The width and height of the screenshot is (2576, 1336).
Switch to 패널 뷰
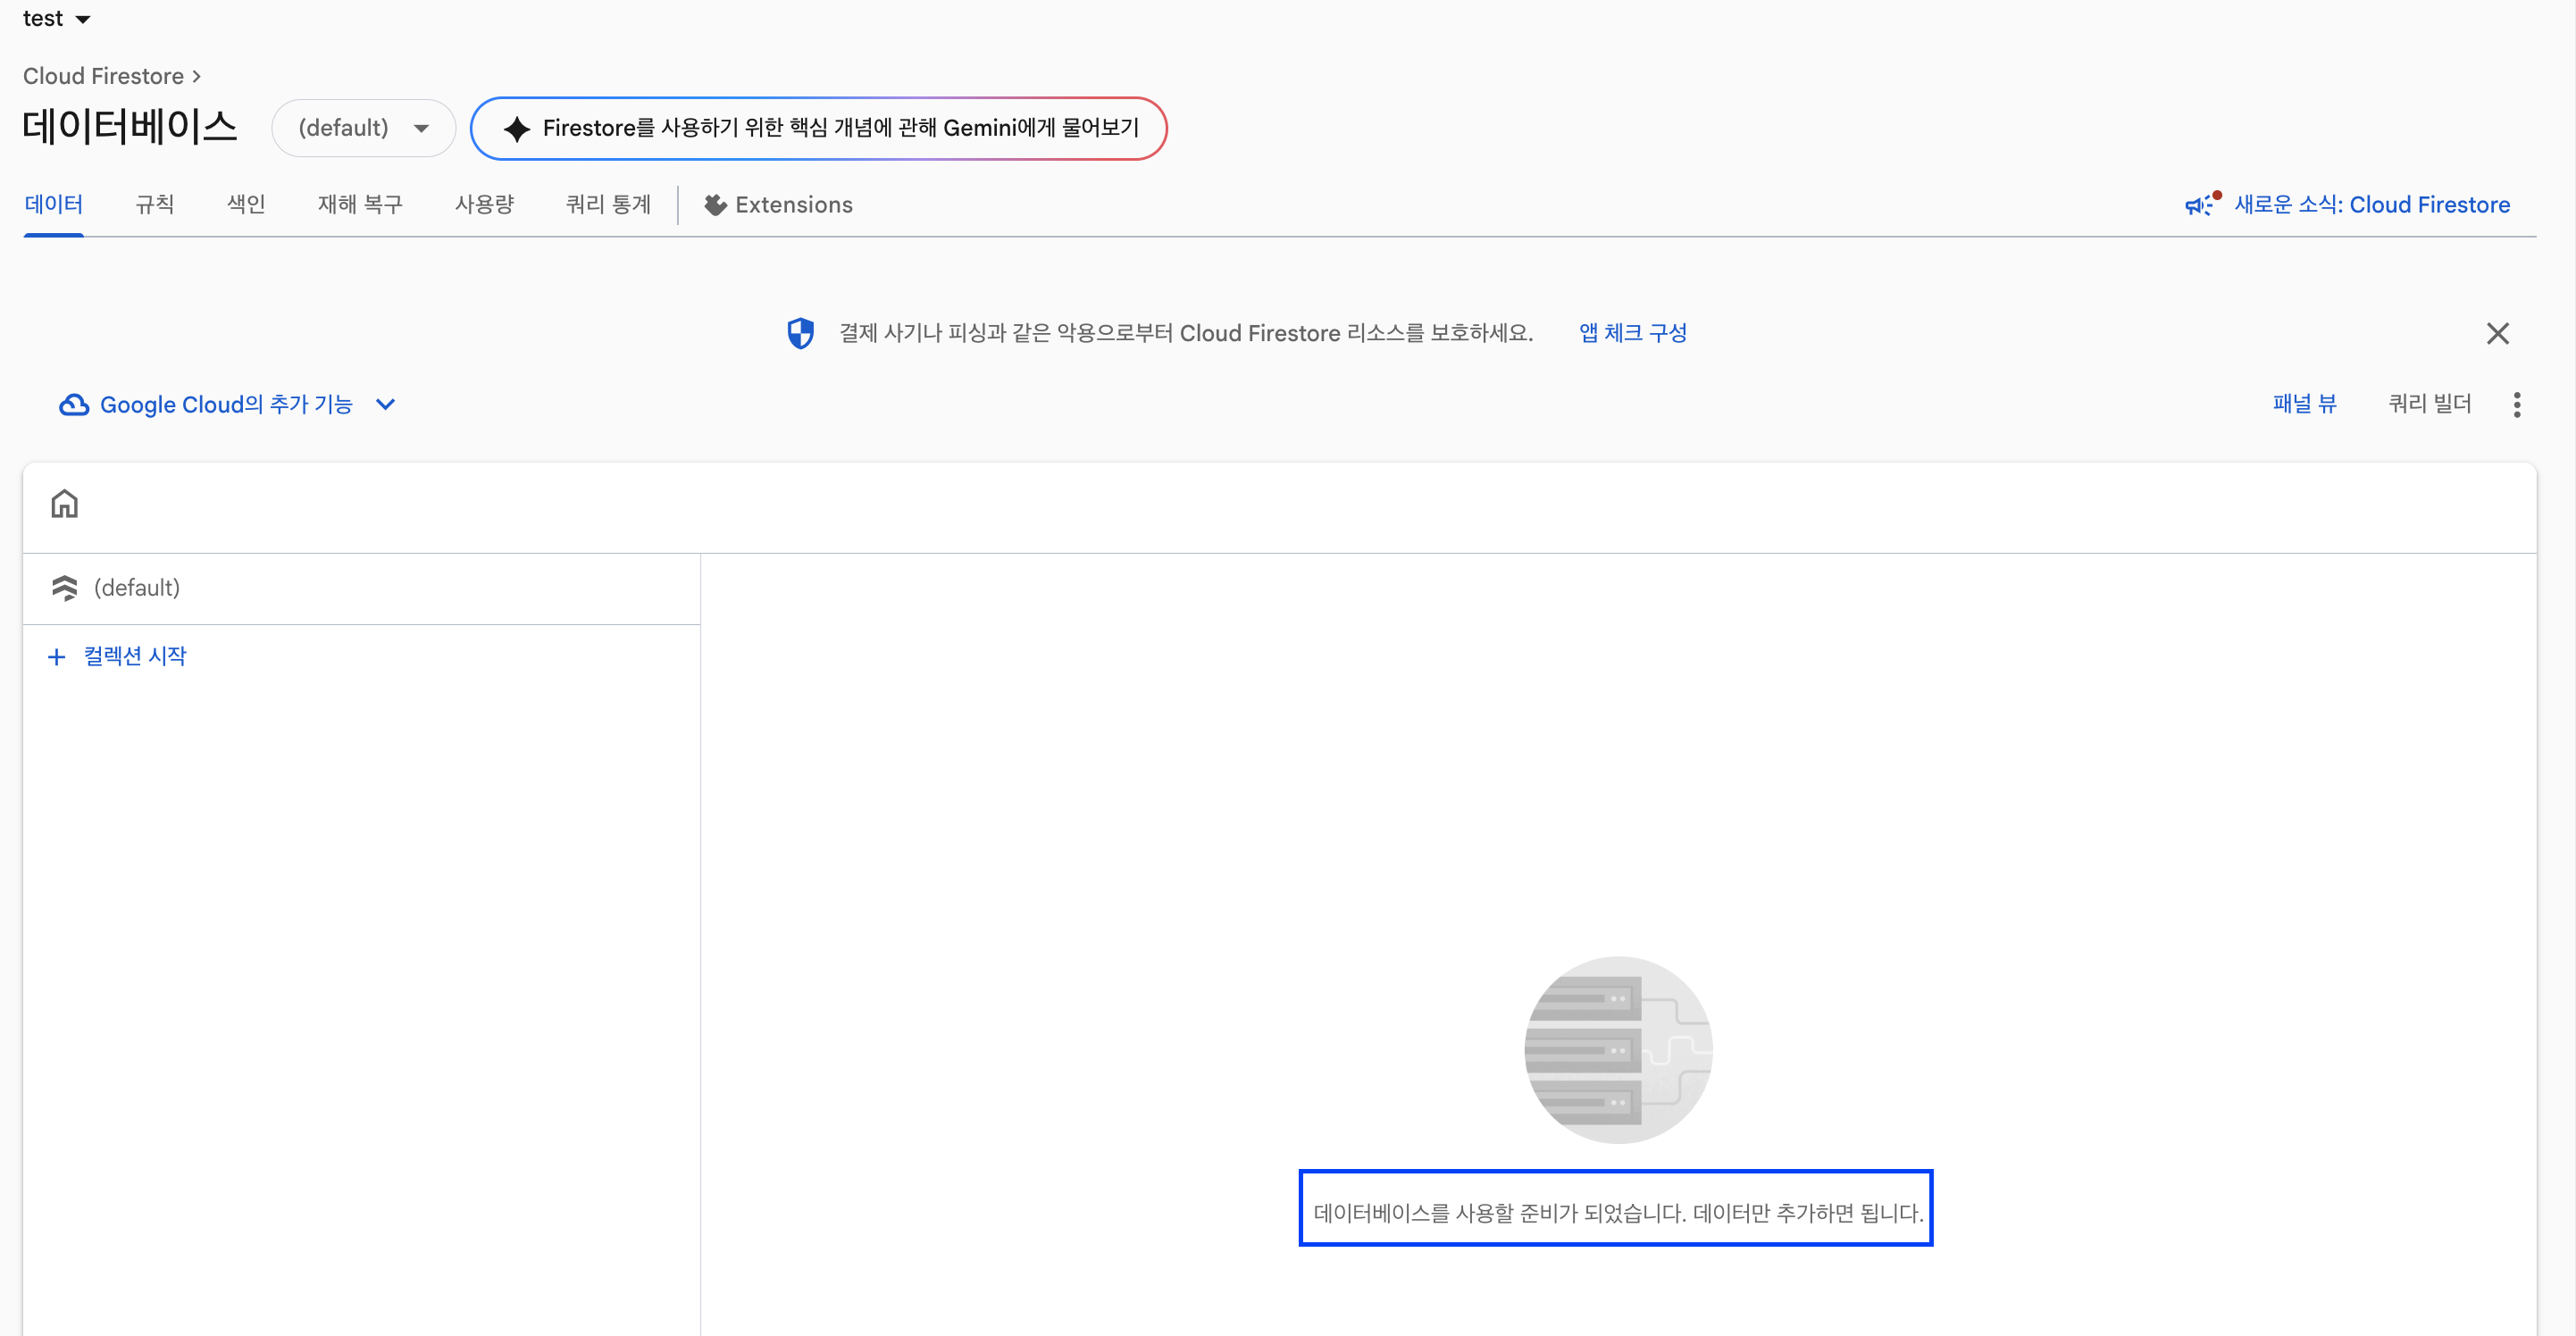[x=2304, y=404]
